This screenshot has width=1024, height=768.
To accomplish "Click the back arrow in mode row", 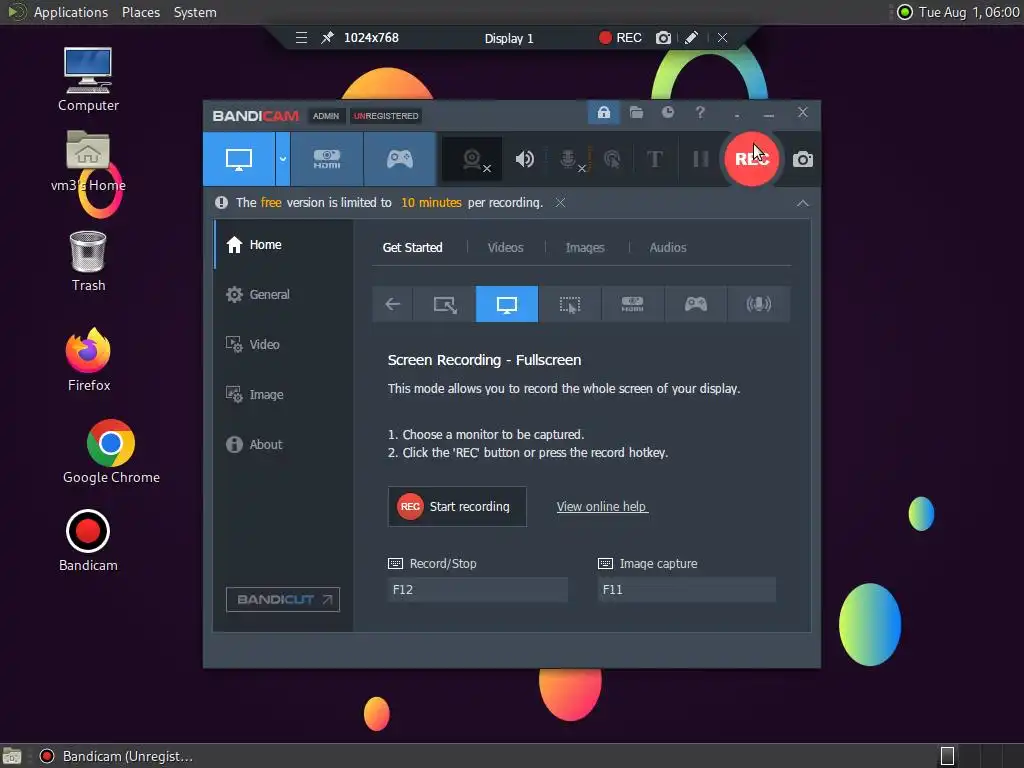I will click(392, 304).
